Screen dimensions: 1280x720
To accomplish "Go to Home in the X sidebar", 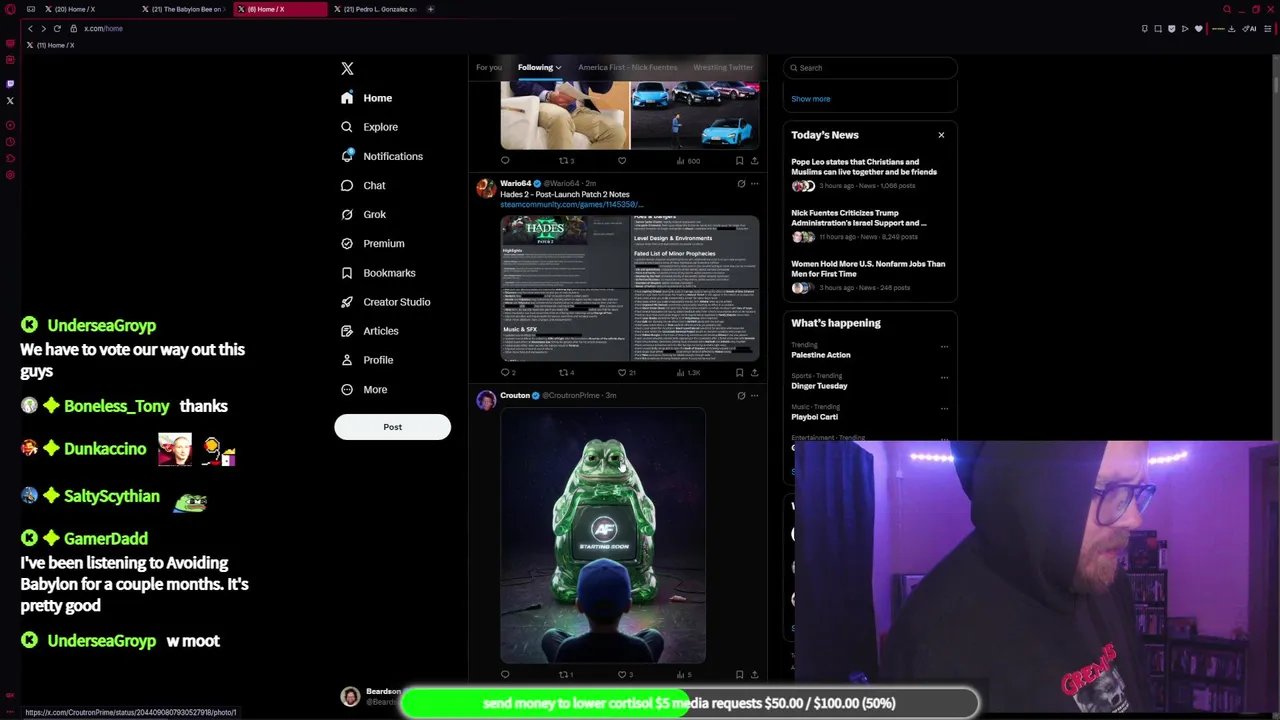I will point(366,98).
